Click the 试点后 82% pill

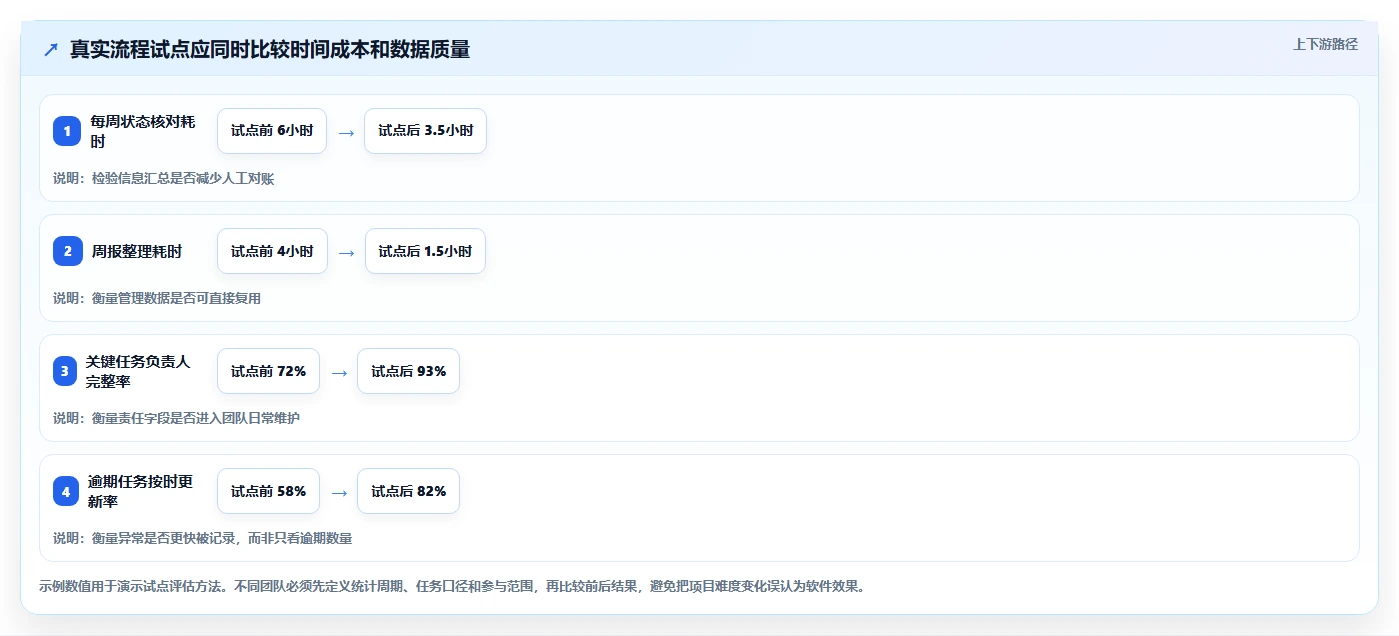click(408, 491)
